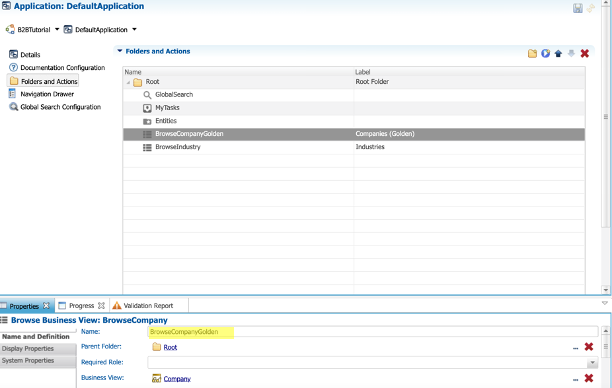Remove Parent Folder with red X

[x=589, y=347]
